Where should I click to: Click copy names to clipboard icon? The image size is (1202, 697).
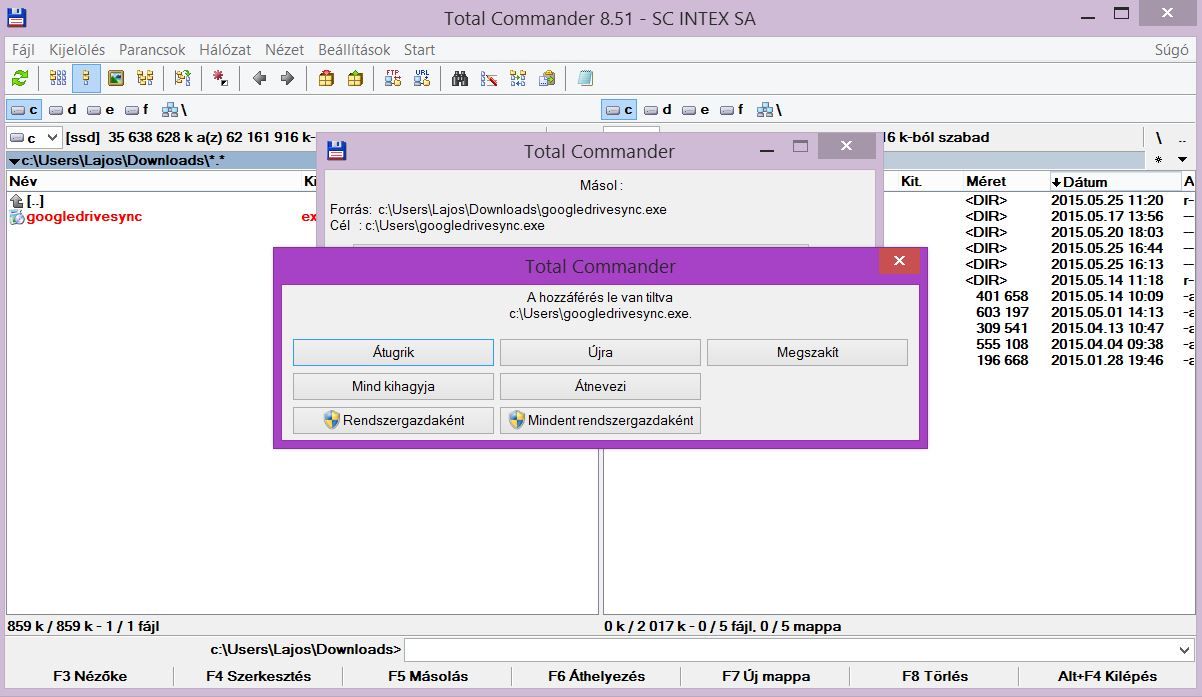(547, 78)
